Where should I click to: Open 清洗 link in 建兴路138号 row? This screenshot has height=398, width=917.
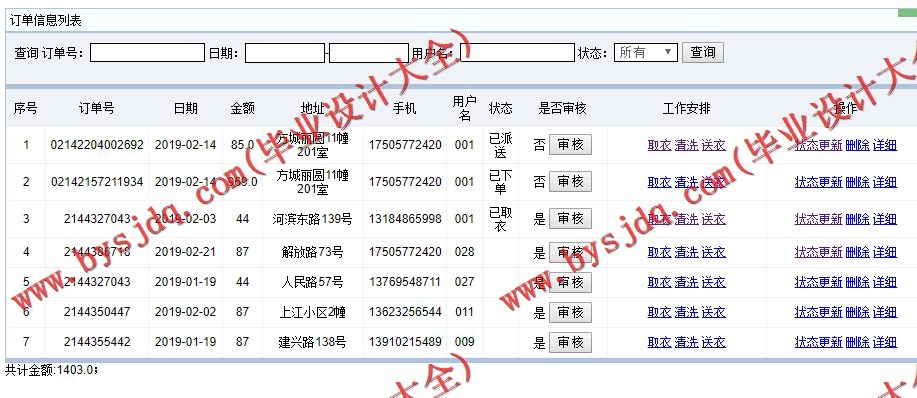[687, 342]
